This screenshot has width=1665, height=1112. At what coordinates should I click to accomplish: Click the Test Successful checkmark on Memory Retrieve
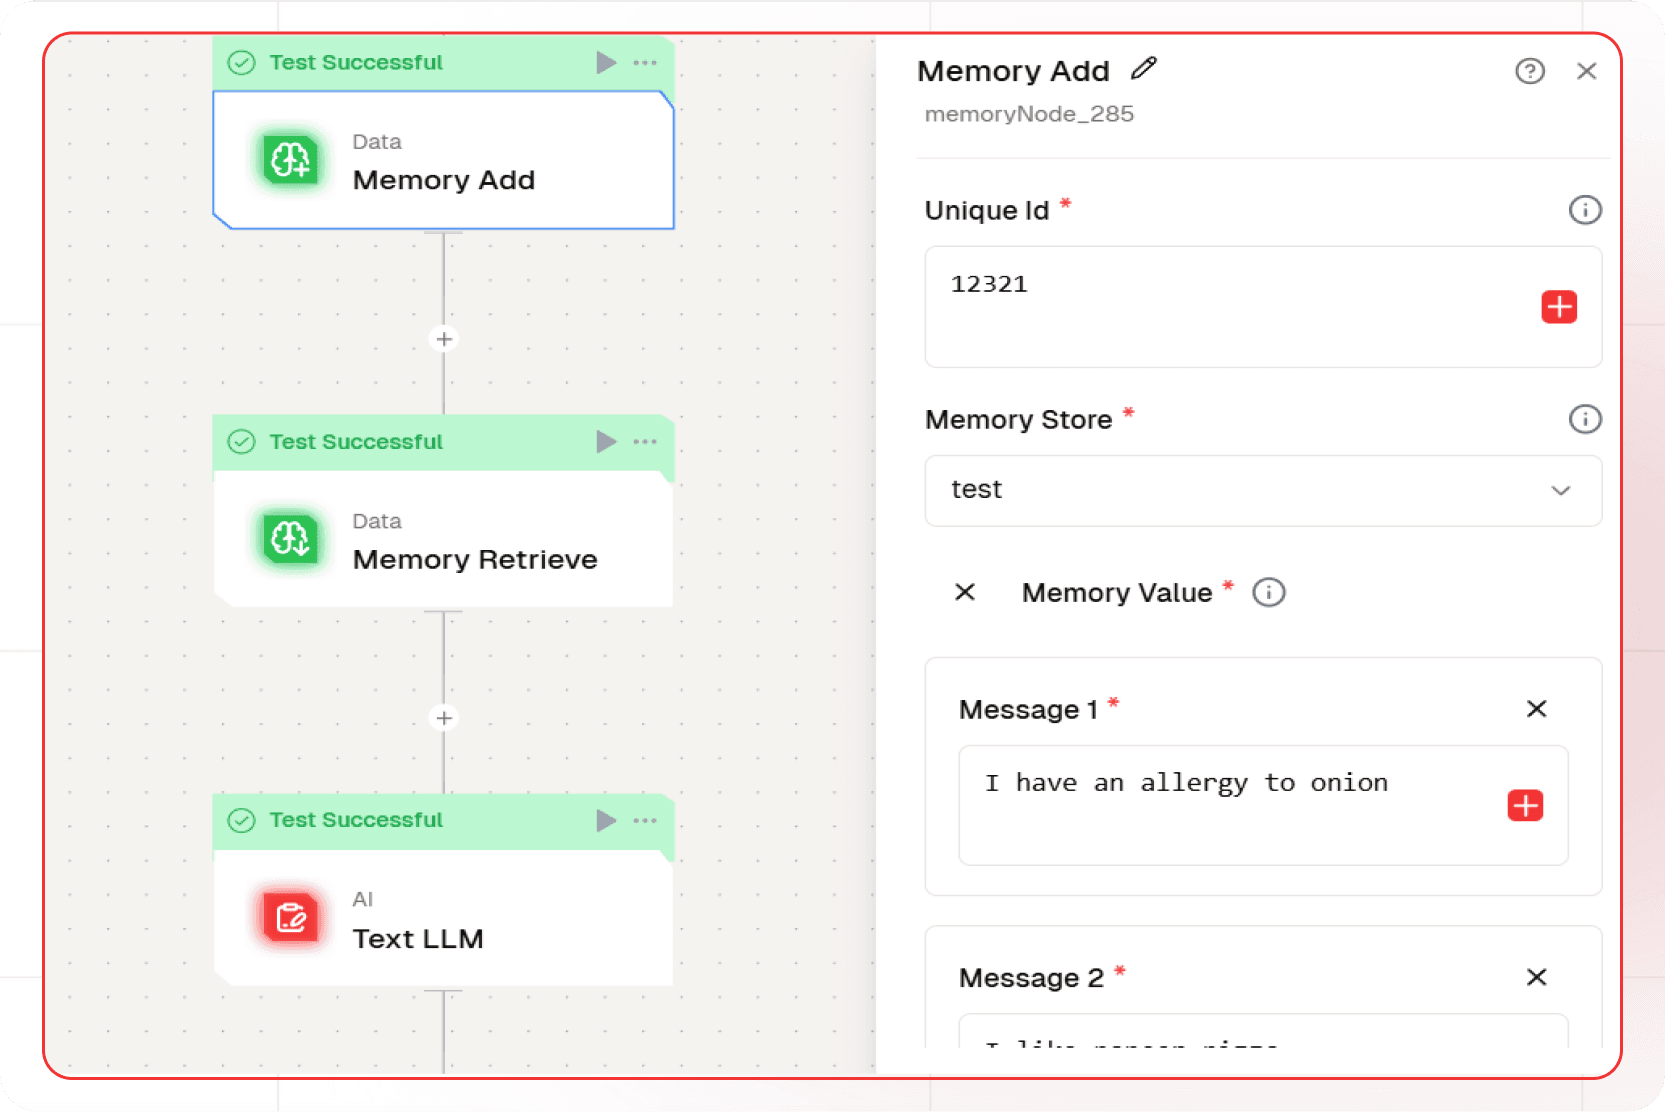point(241,441)
